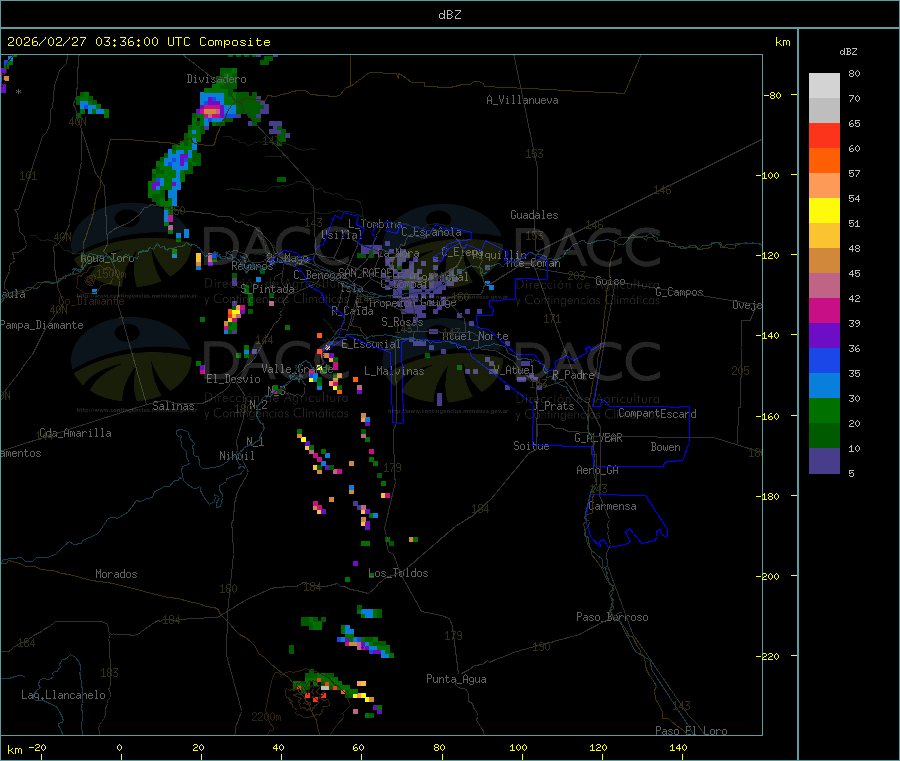Click the 100 km bottom axis label
900x761 pixels.
pos(518,747)
